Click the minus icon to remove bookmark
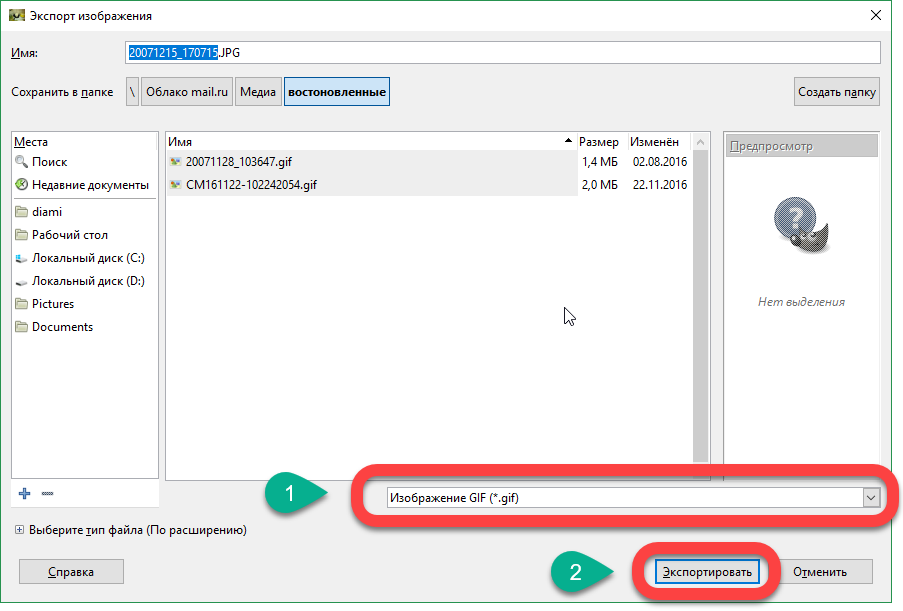Screen dimensions: 903x611 (47, 494)
